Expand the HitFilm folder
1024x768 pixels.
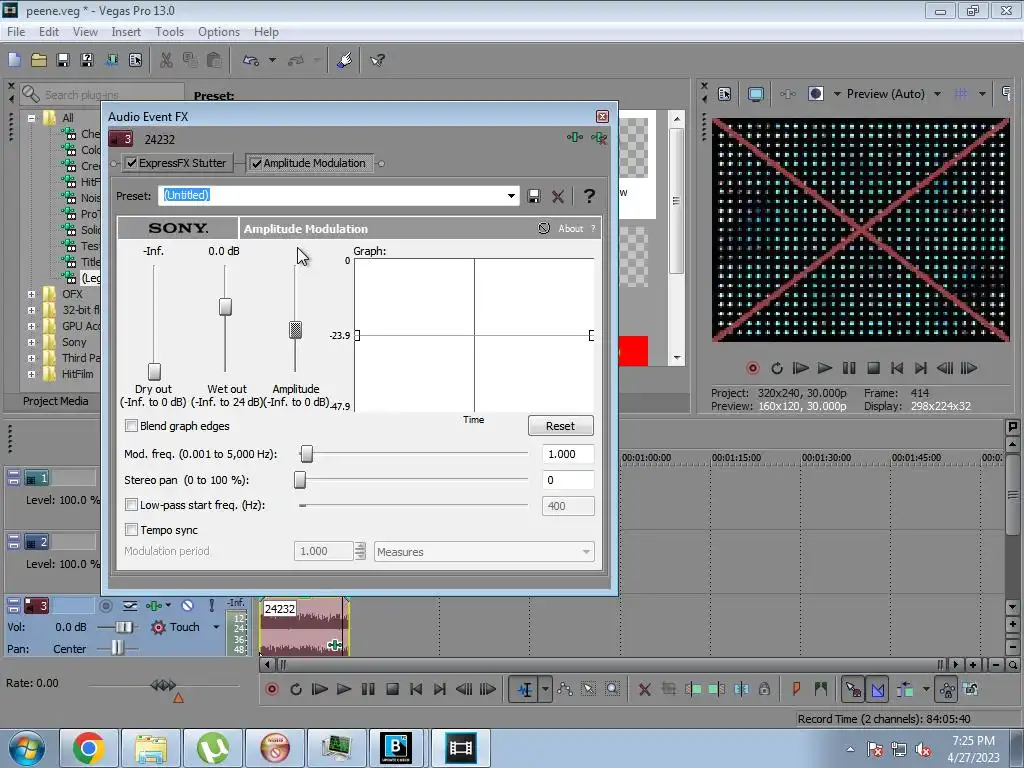(31, 374)
